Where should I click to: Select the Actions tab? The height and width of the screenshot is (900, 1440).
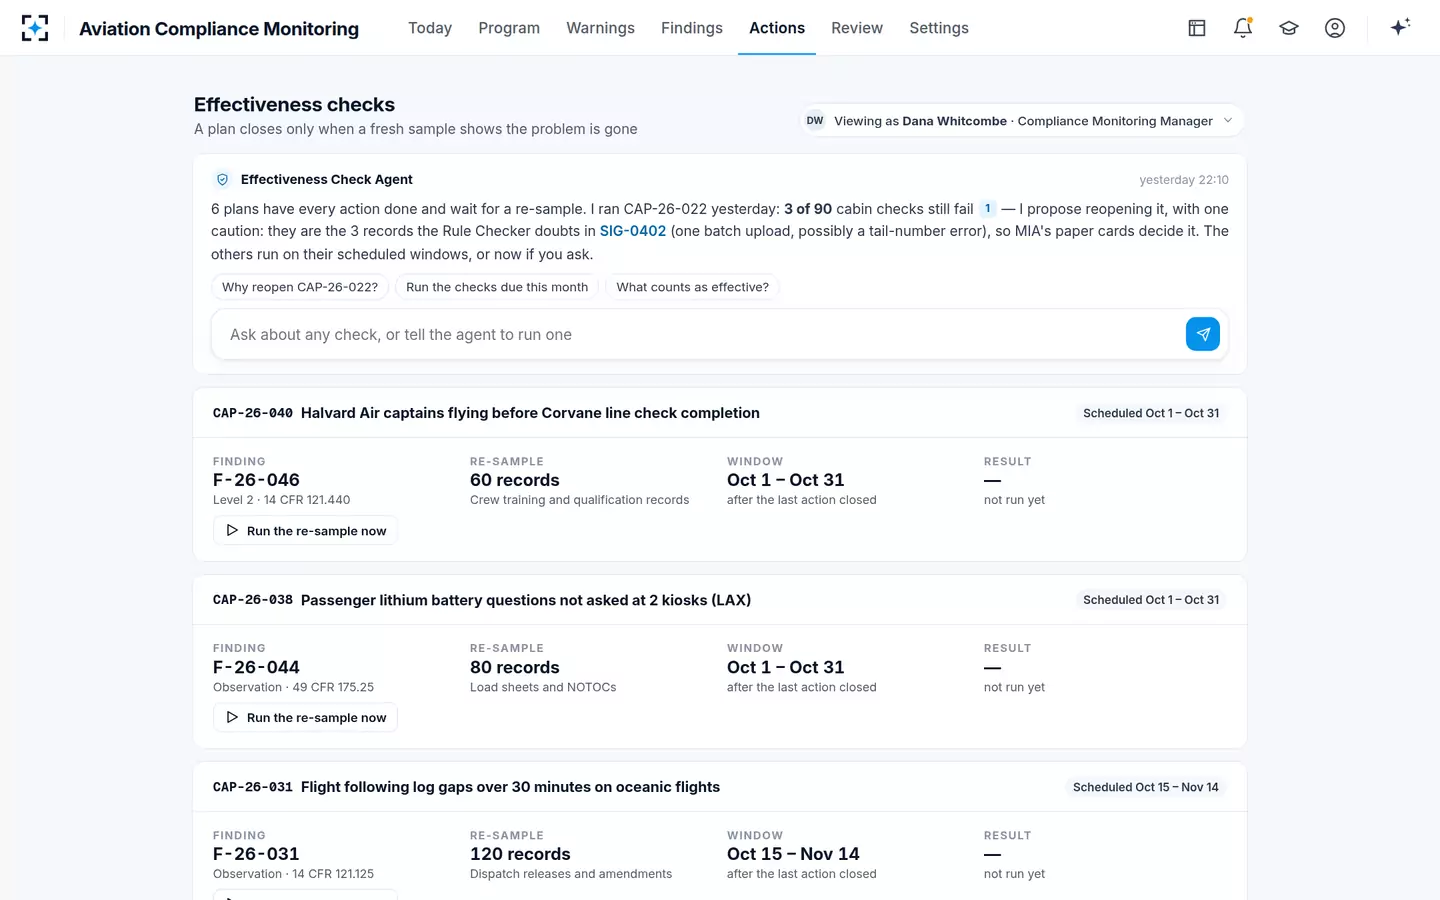coord(777,28)
